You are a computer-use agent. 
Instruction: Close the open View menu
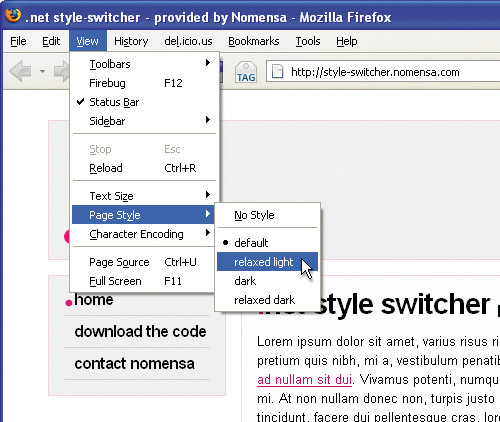click(88, 41)
